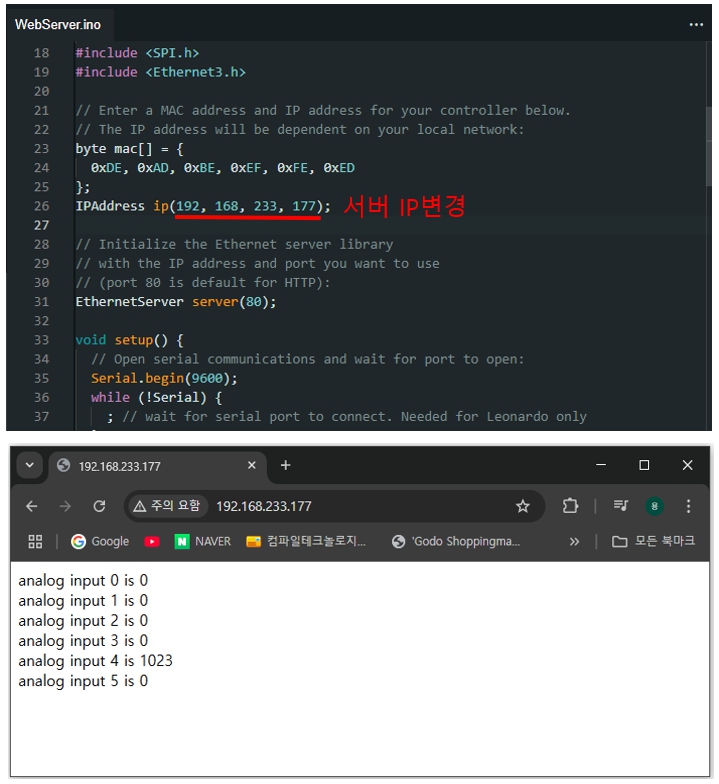Open the 'Godo Shoppingma...' bookmark
Image resolution: width=719 pixels, height=784 pixels.
(x=456, y=542)
